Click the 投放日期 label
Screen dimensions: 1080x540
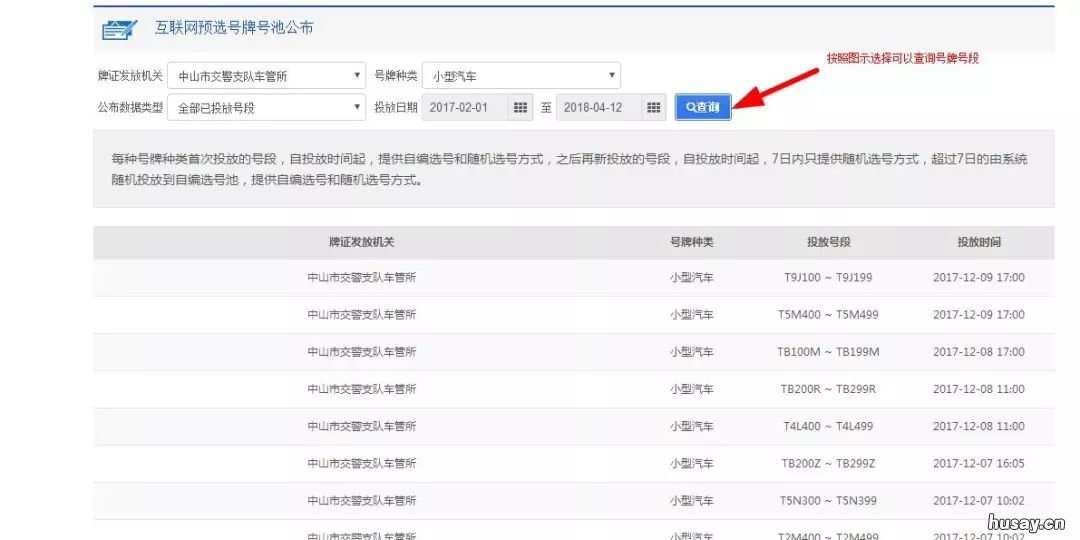coord(396,107)
